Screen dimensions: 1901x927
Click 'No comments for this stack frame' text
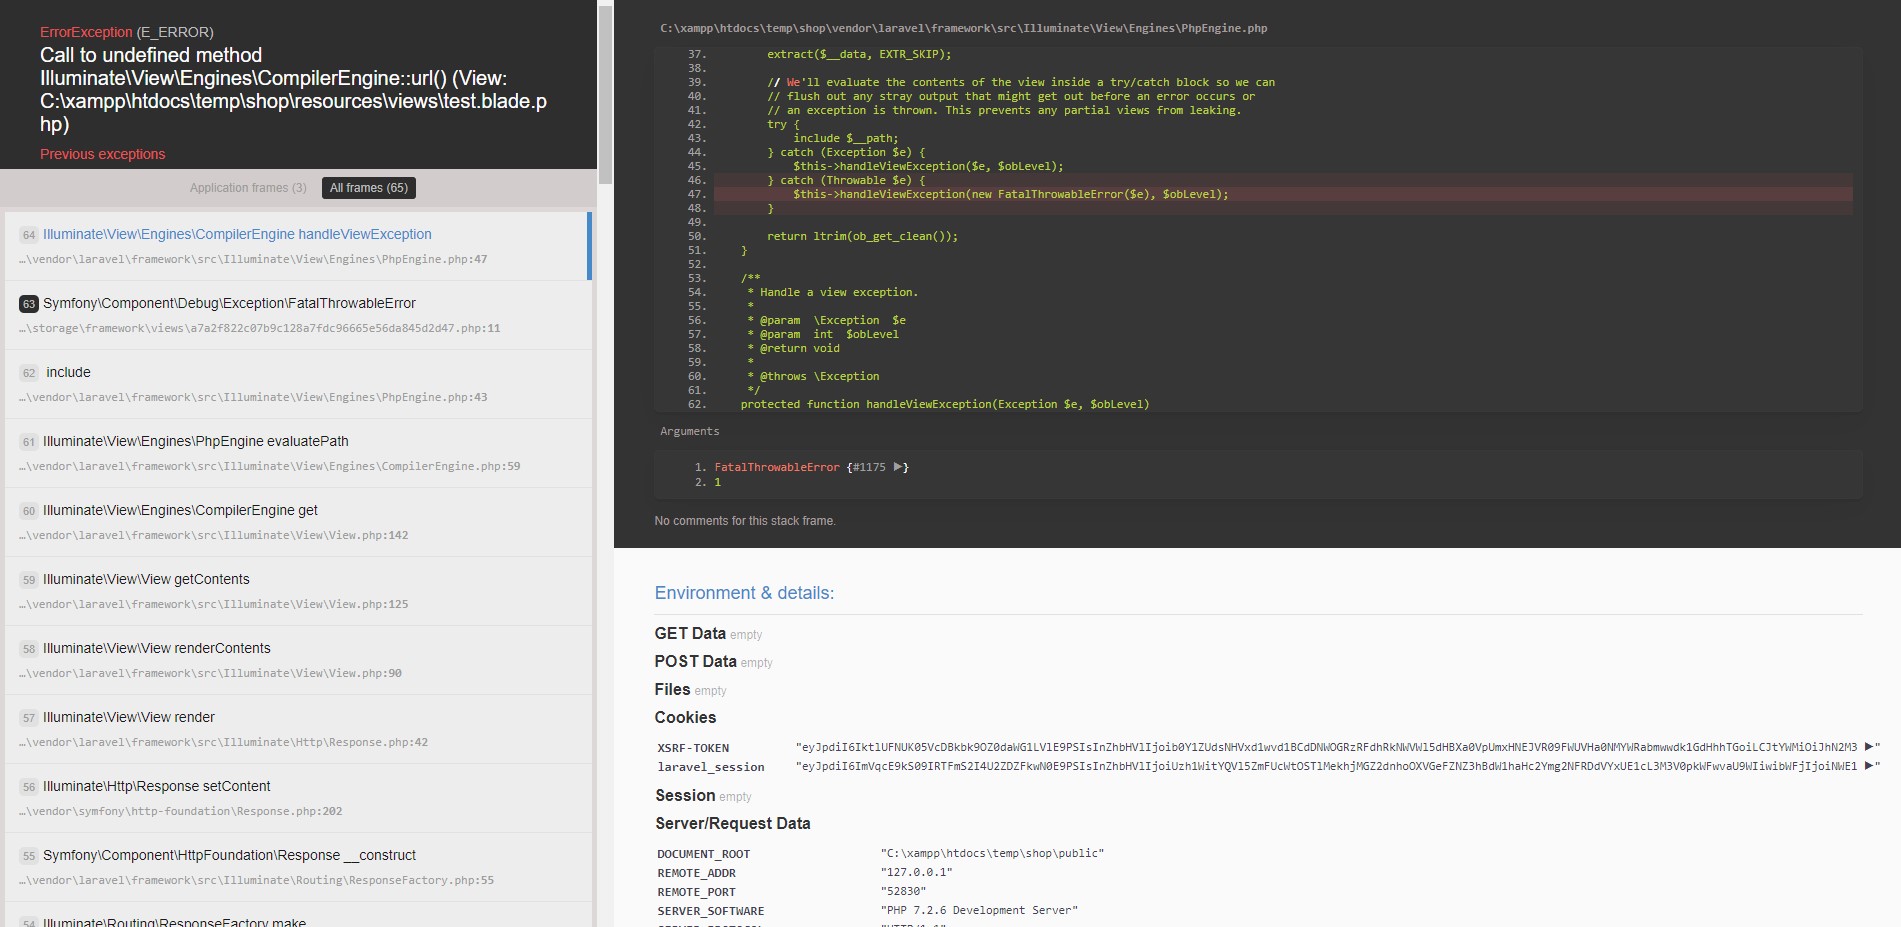(x=745, y=521)
